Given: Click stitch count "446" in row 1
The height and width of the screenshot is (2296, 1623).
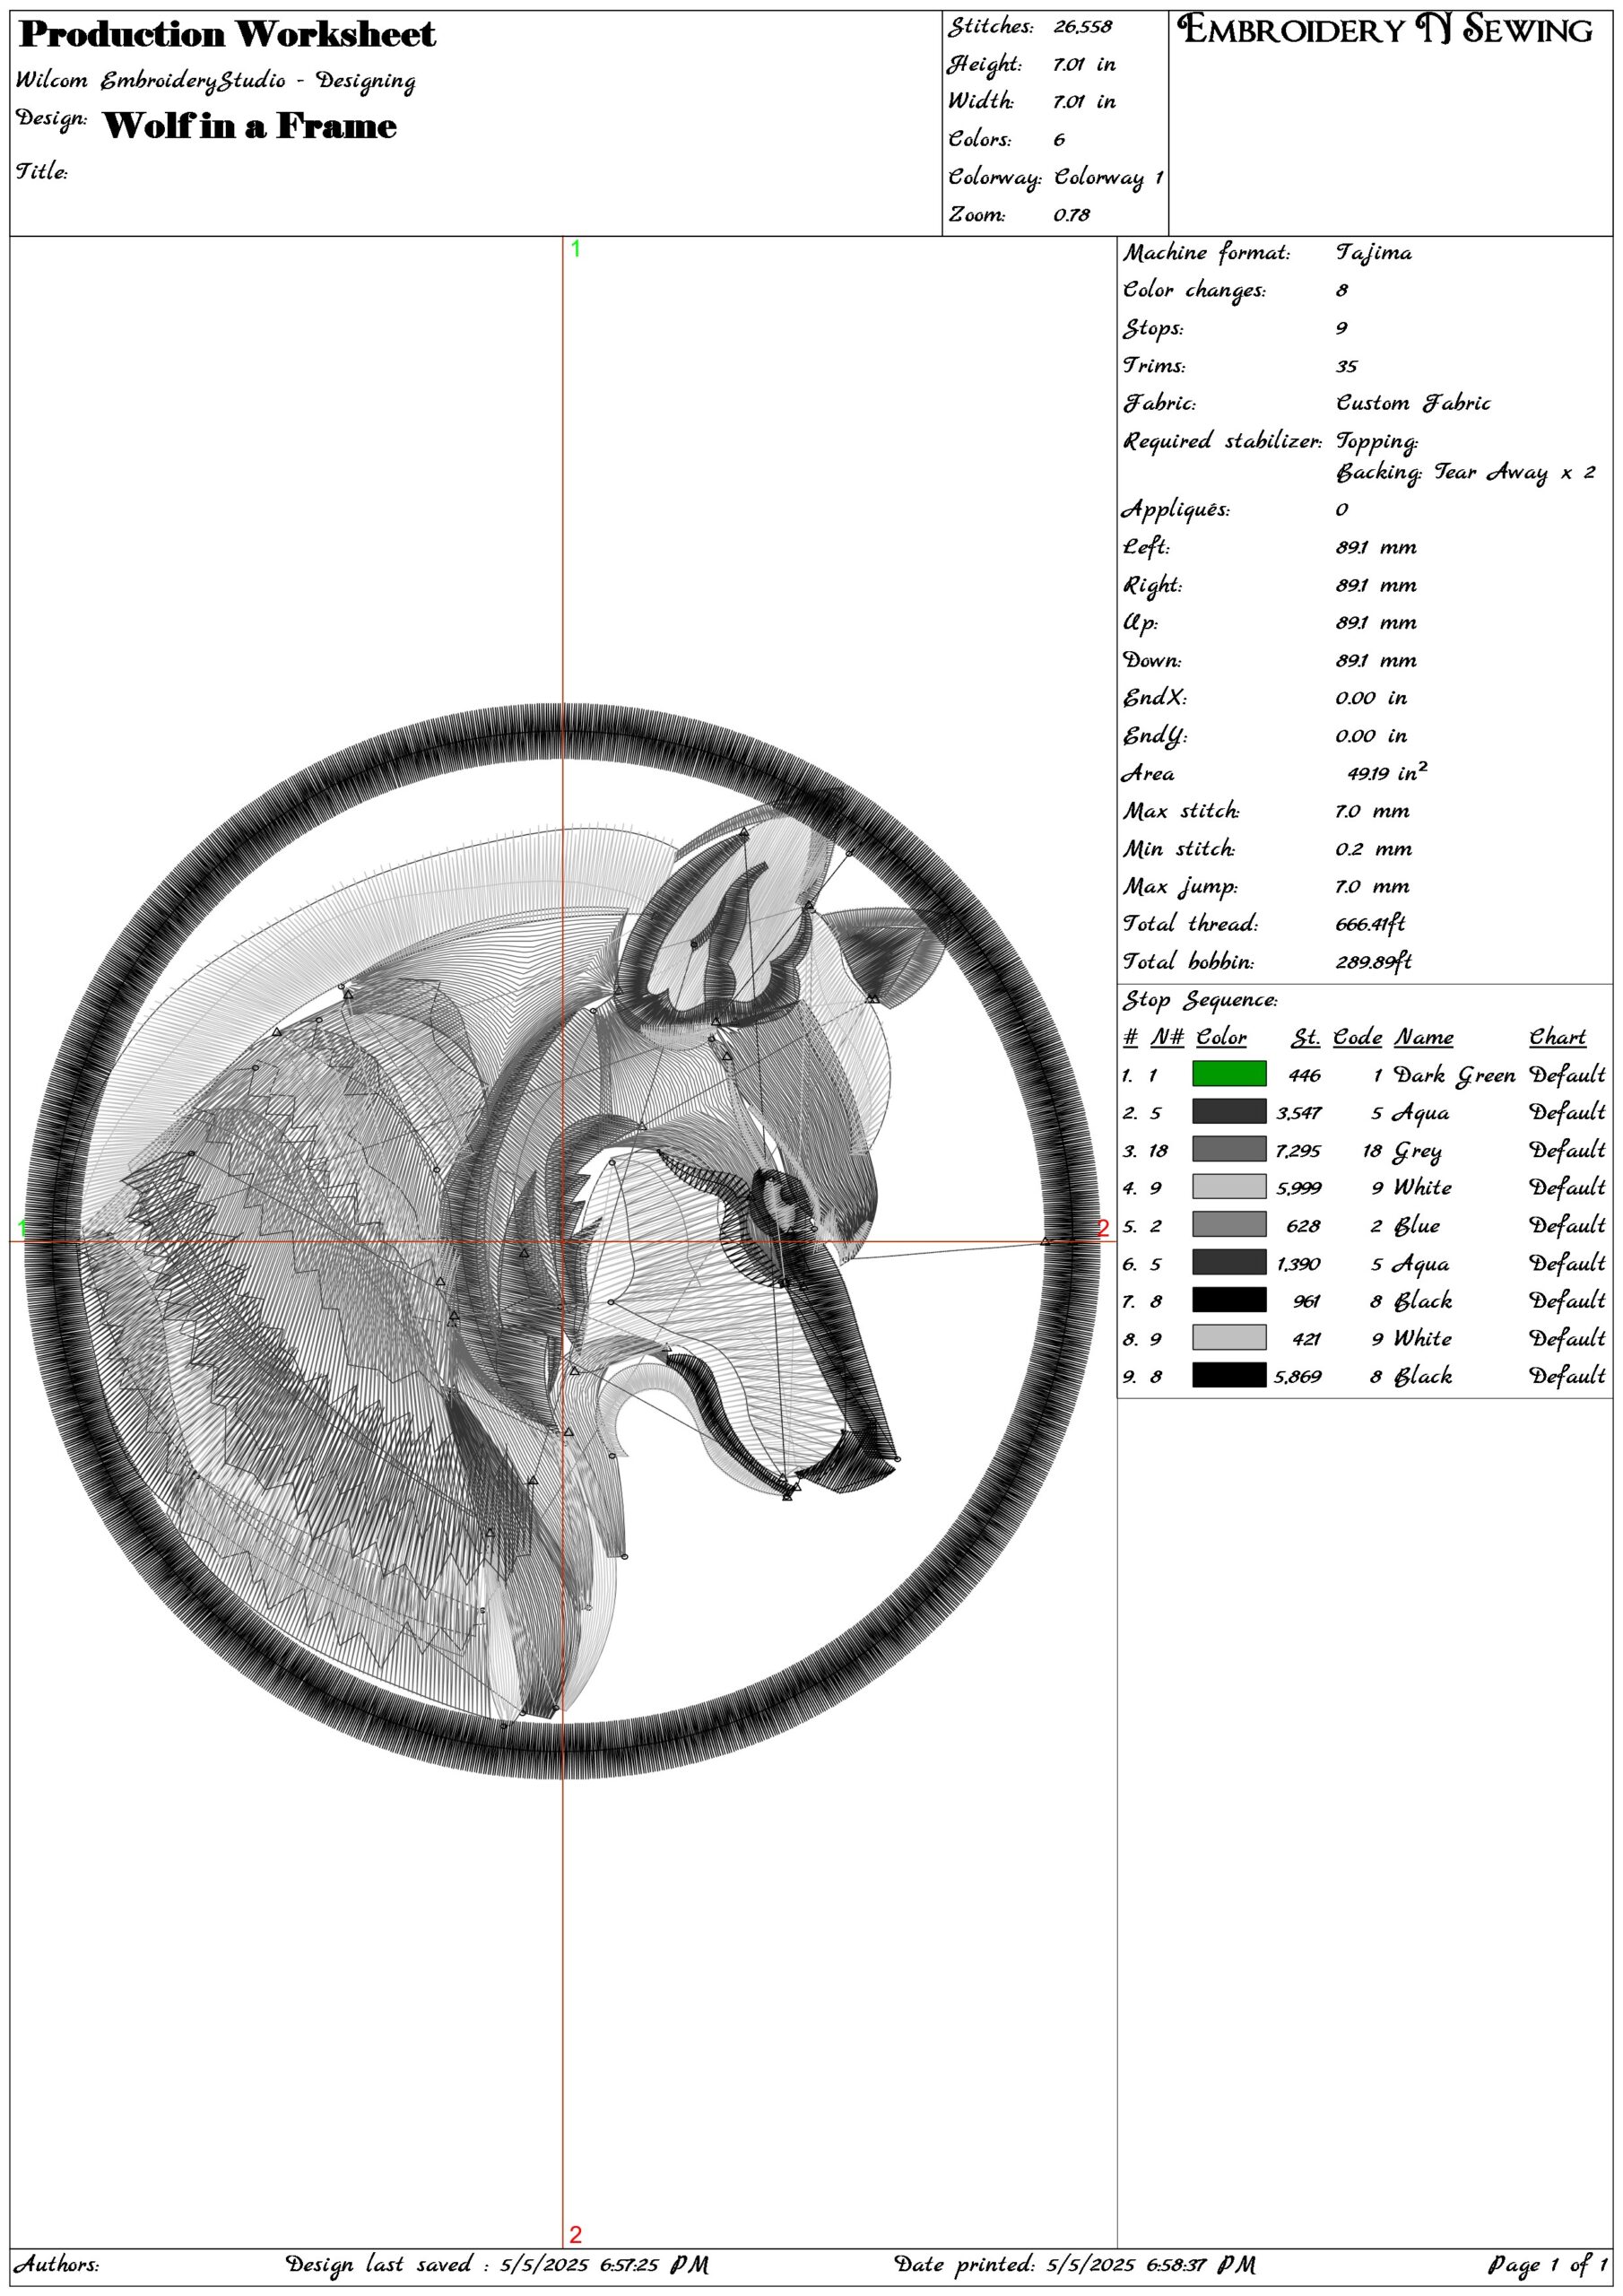Looking at the screenshot, I should (1304, 1075).
